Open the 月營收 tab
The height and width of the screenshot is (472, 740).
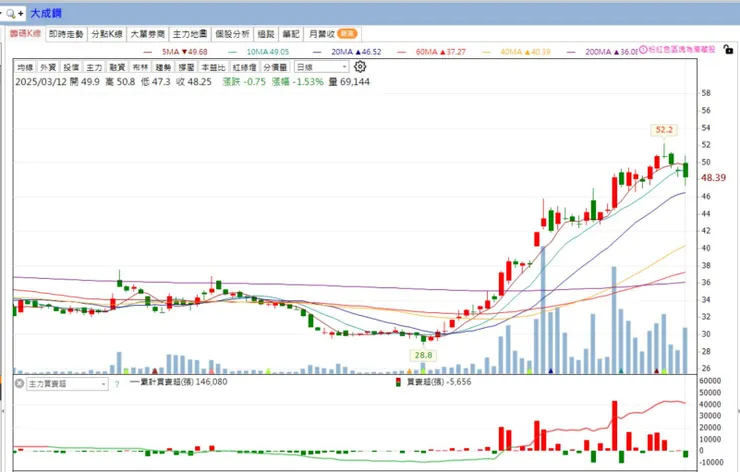[x=332, y=34]
